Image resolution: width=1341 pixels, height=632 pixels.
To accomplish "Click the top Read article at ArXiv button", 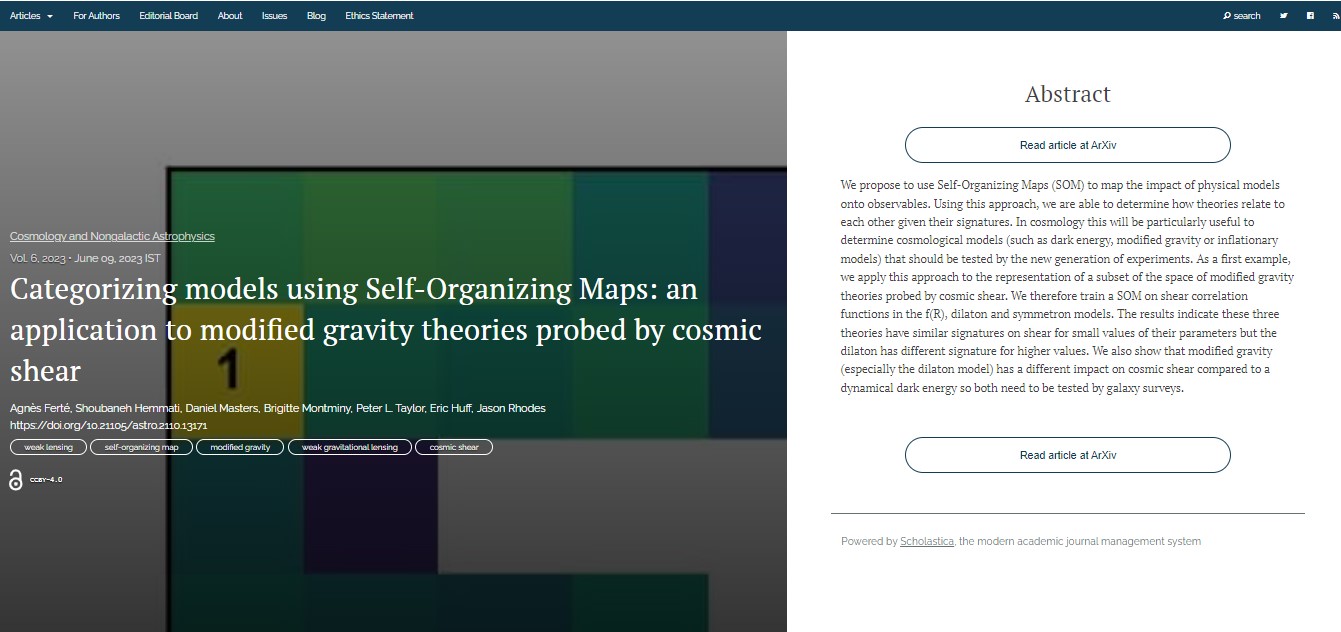I will pos(1067,145).
